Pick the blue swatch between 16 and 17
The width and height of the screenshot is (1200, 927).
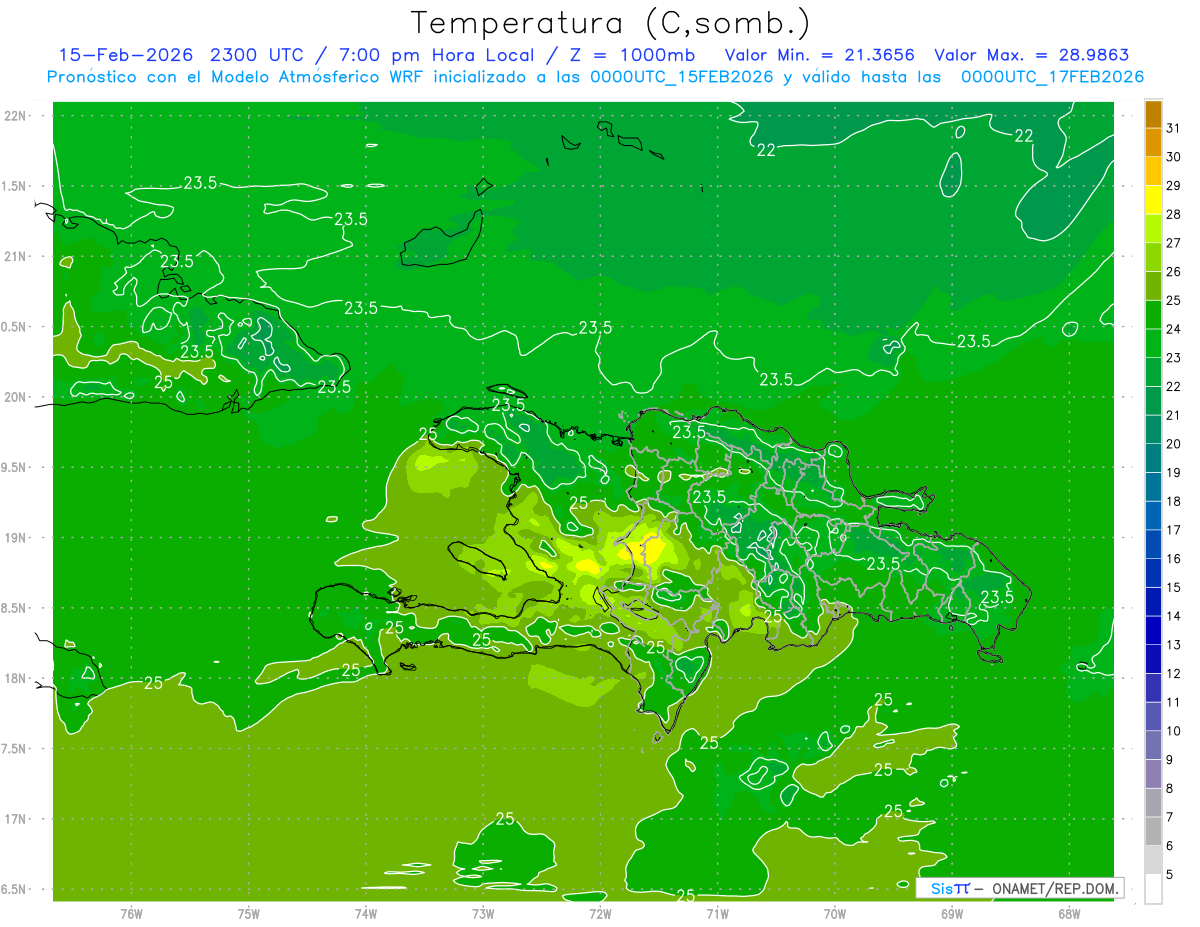(x=1153, y=544)
